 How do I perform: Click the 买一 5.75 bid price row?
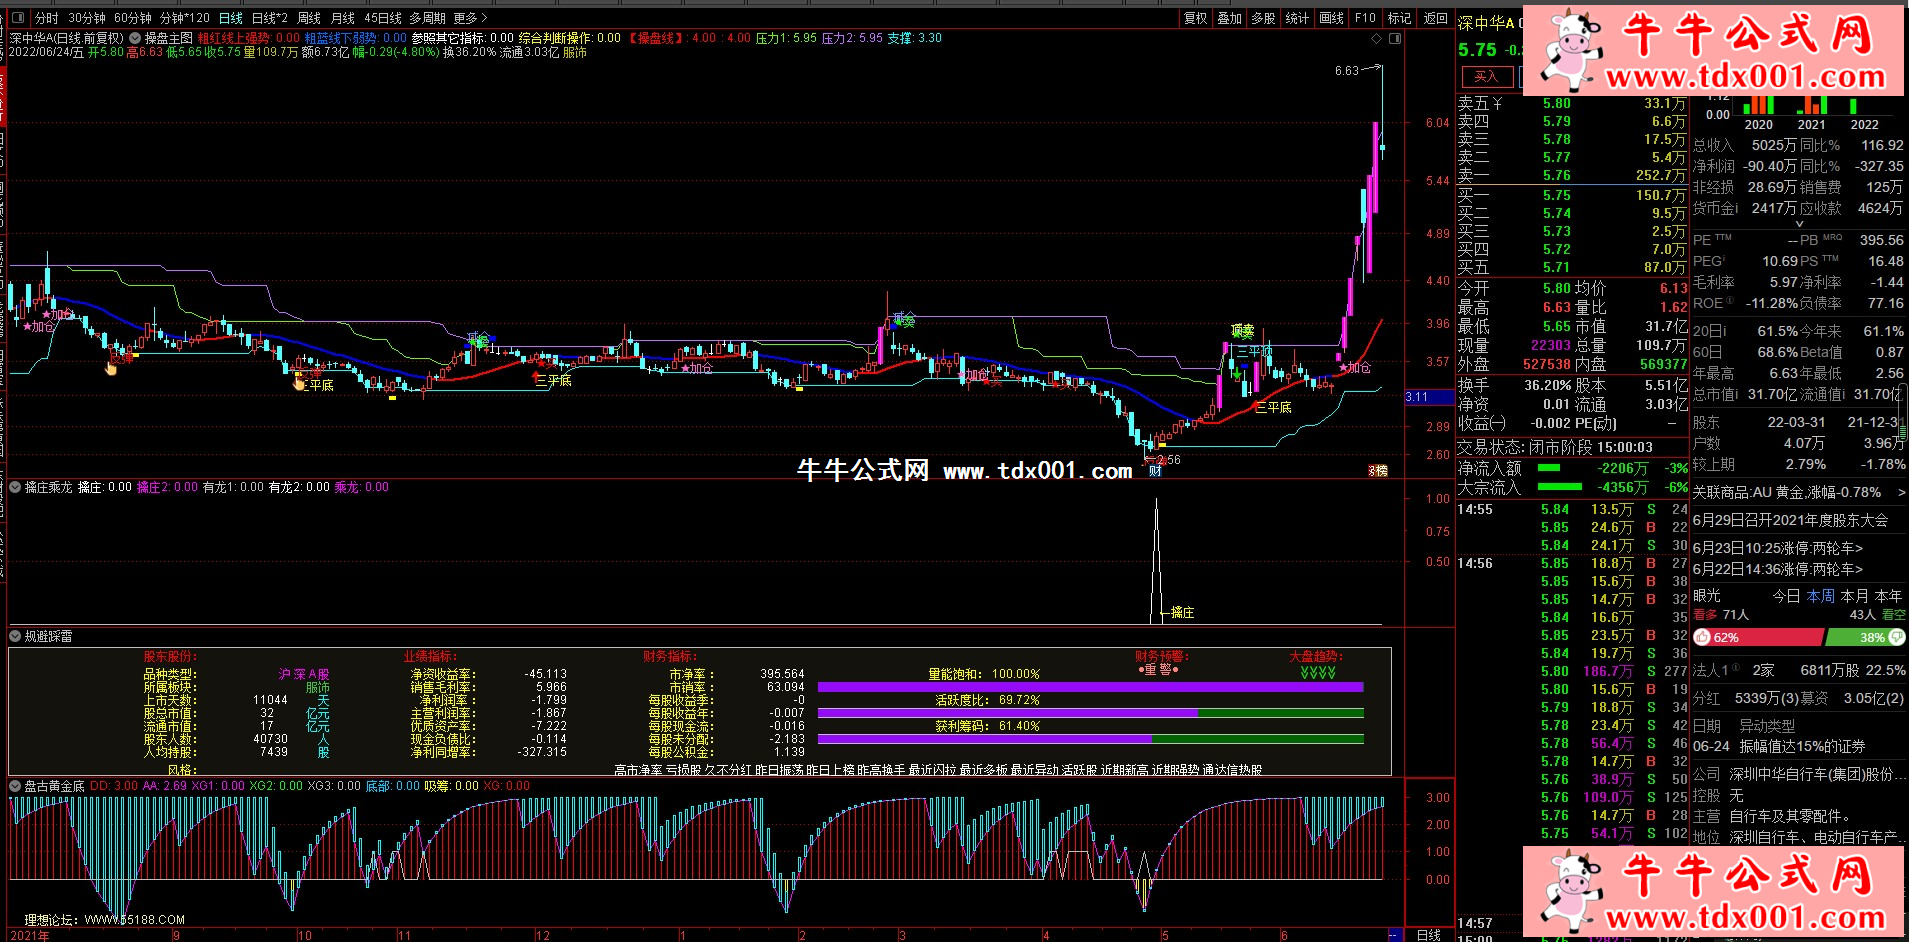[1572, 195]
